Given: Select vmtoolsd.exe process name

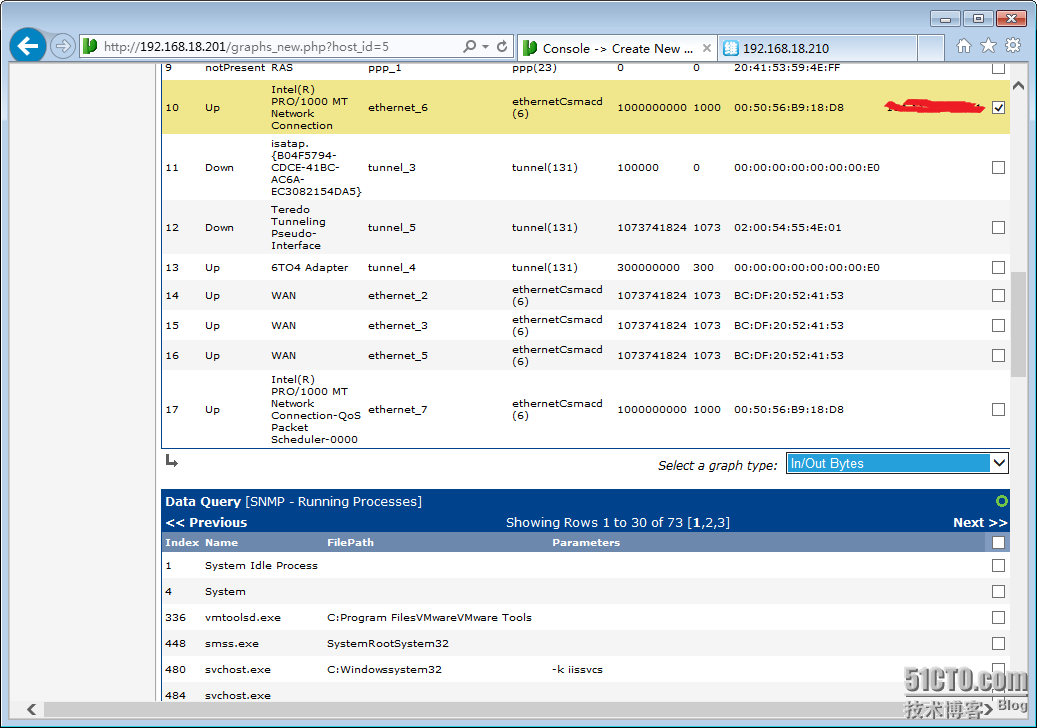Looking at the screenshot, I should [x=243, y=618].
